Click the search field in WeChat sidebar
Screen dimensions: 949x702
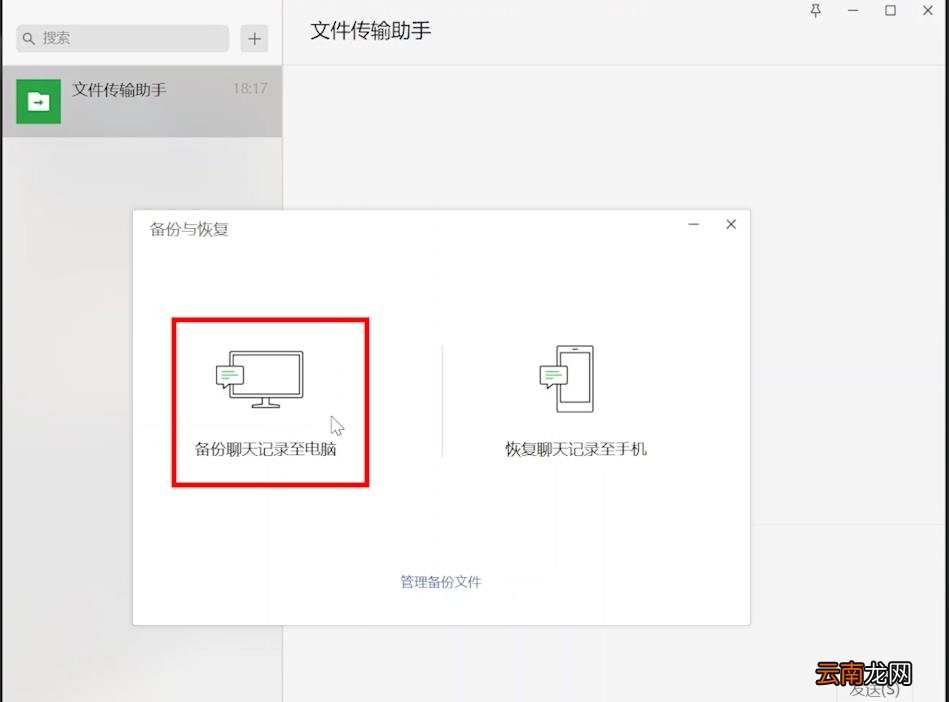[122, 38]
